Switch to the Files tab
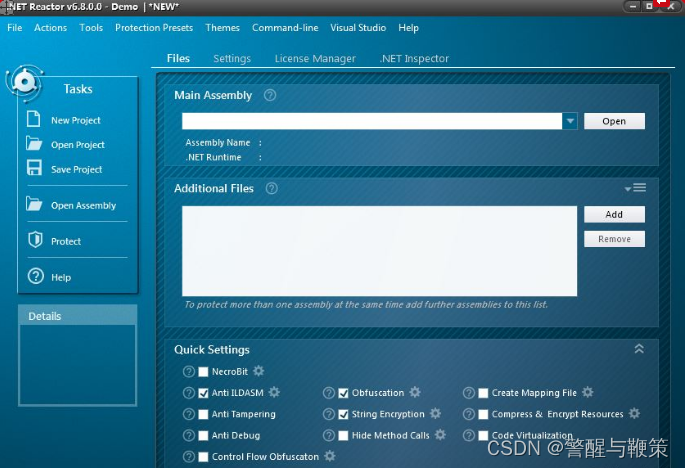 [178, 58]
